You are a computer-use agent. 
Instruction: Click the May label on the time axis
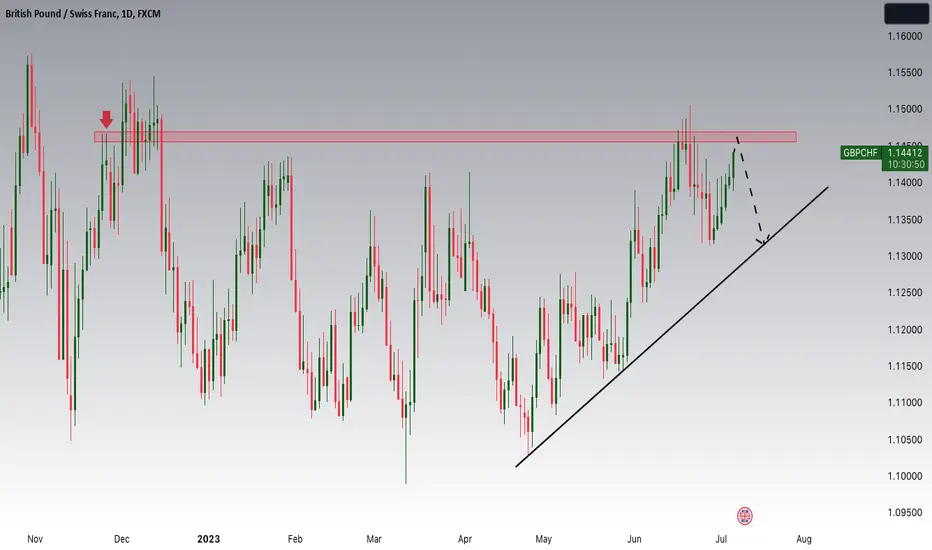click(x=543, y=539)
